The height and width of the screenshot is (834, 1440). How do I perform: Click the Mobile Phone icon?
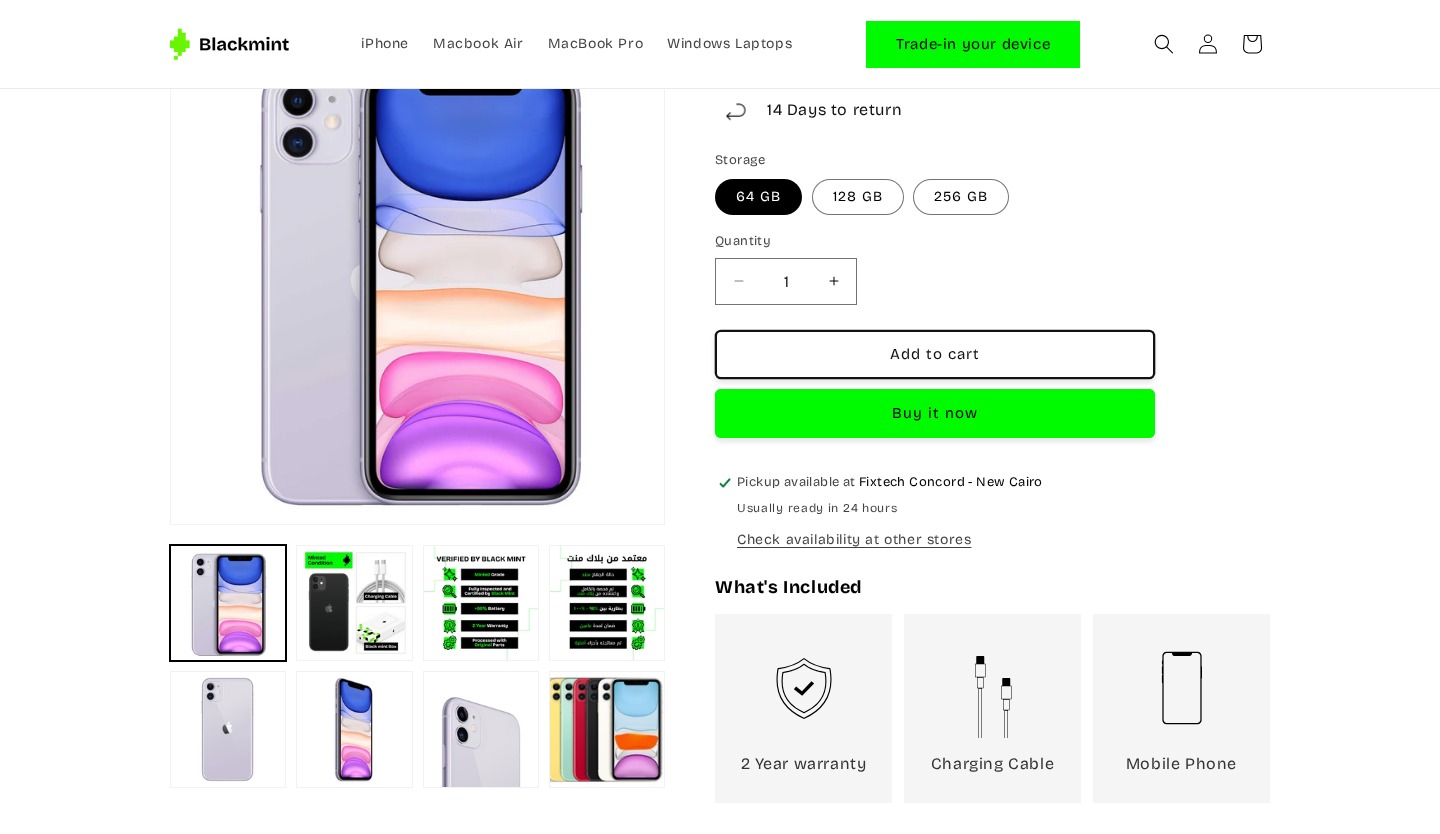[1181, 688]
